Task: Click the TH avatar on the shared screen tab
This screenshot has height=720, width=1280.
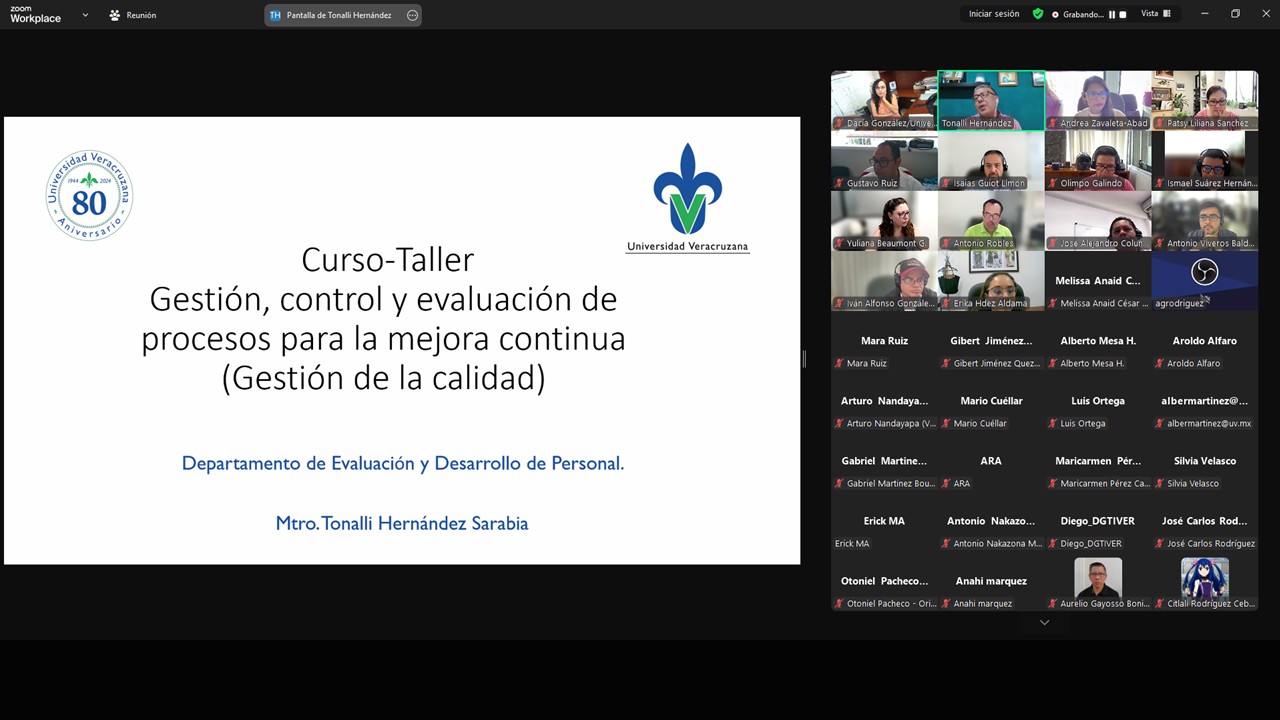Action: (x=275, y=14)
